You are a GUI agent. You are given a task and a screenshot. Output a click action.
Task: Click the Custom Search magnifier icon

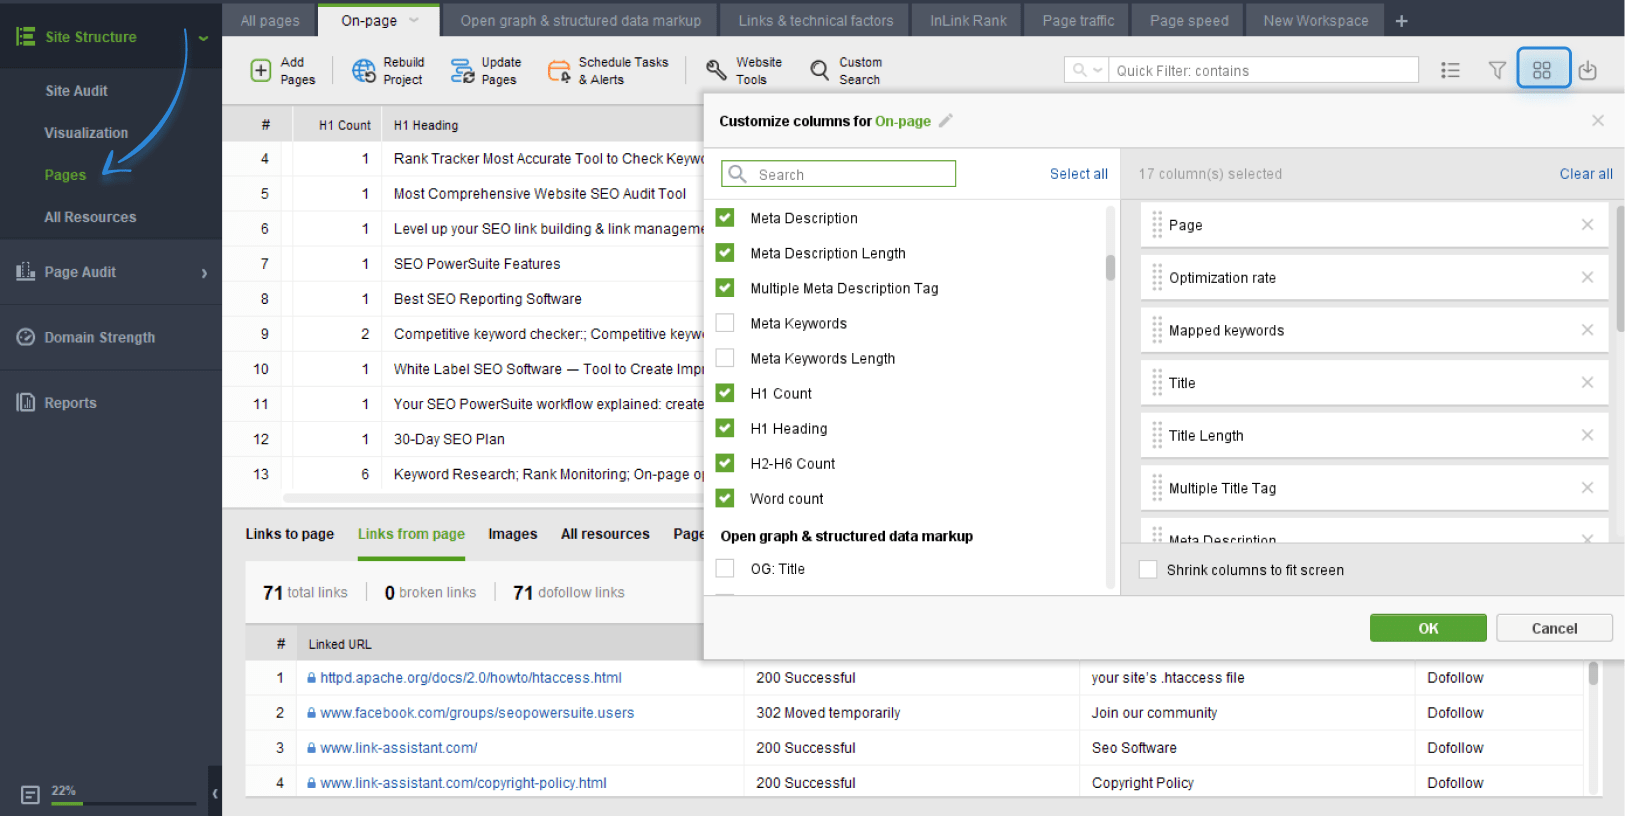(819, 70)
